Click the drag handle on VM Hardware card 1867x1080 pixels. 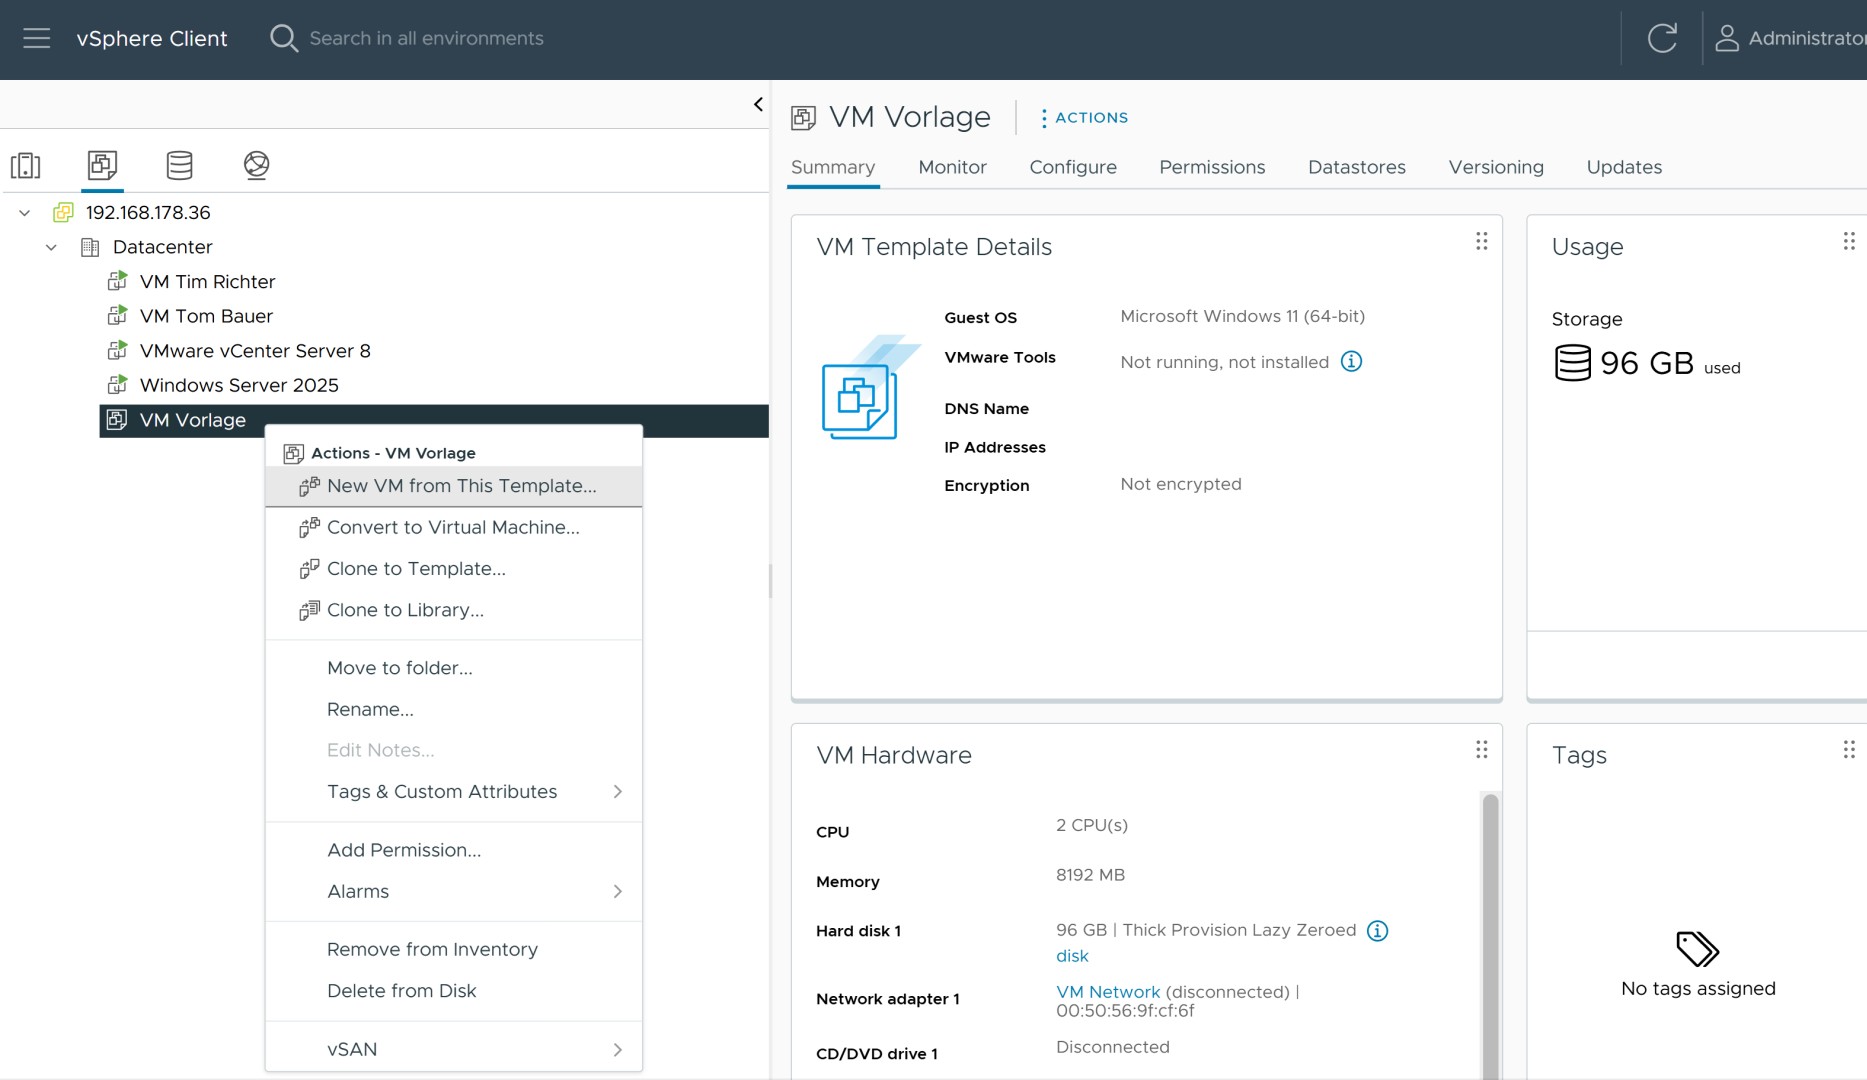tap(1481, 749)
